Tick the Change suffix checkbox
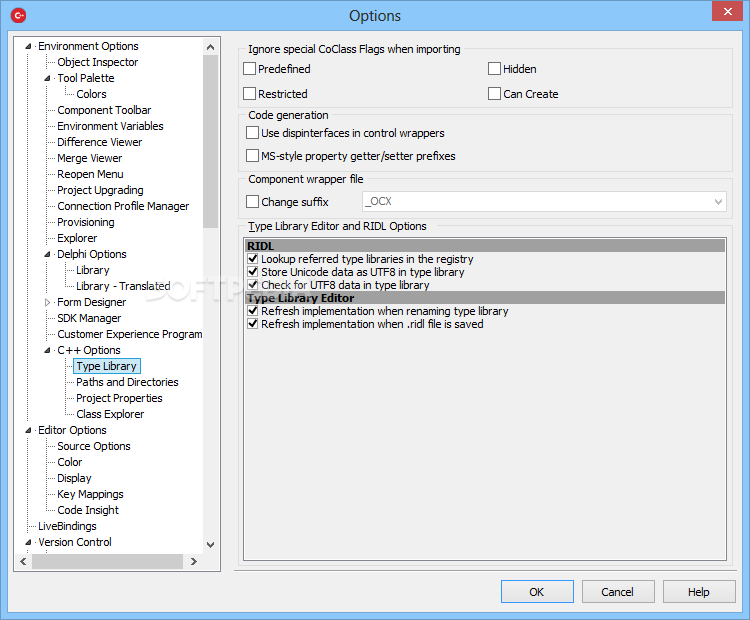750x620 pixels. (x=252, y=202)
